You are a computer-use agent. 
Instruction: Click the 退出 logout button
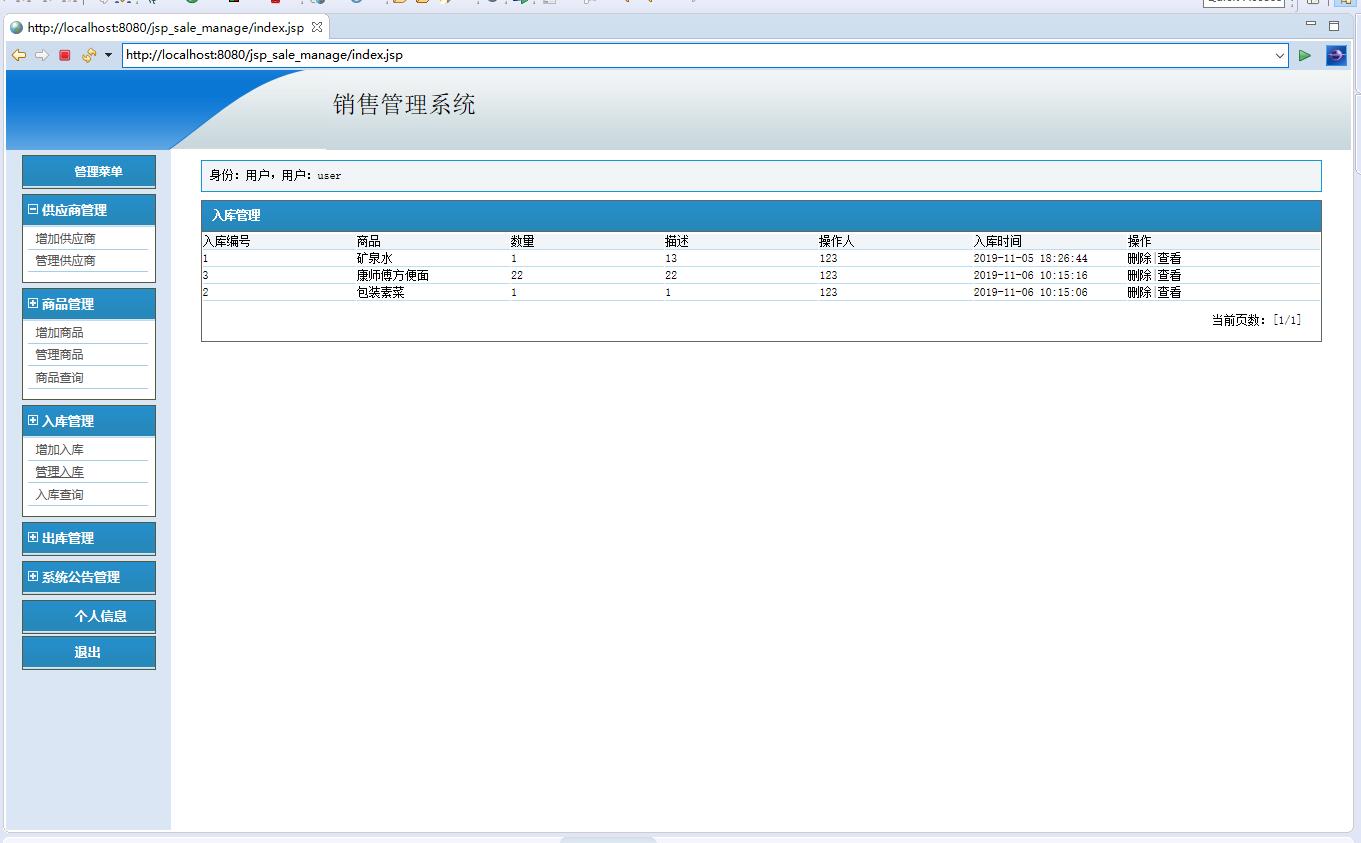click(88, 651)
